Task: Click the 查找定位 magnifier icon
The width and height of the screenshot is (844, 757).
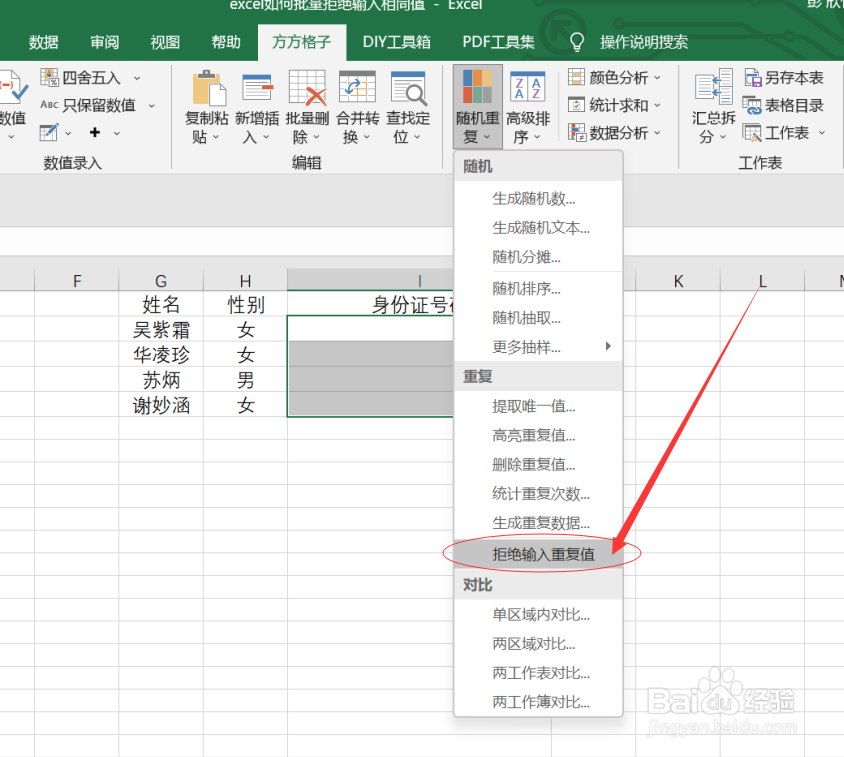Action: (x=408, y=88)
